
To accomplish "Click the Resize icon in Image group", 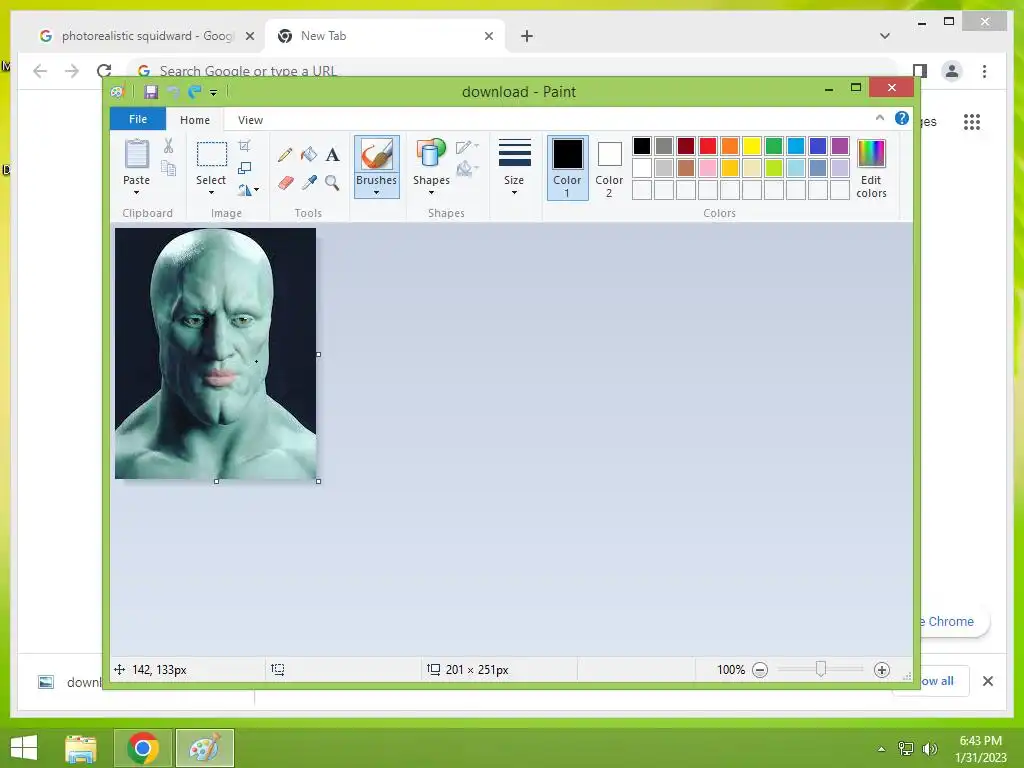I will [x=244, y=168].
